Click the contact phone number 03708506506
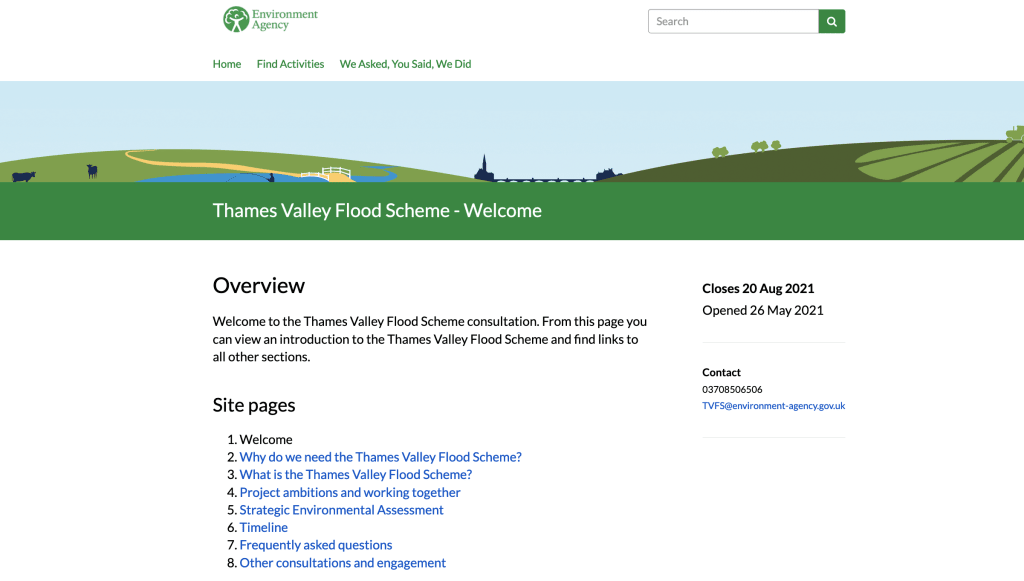1024x581 pixels. 732,389
